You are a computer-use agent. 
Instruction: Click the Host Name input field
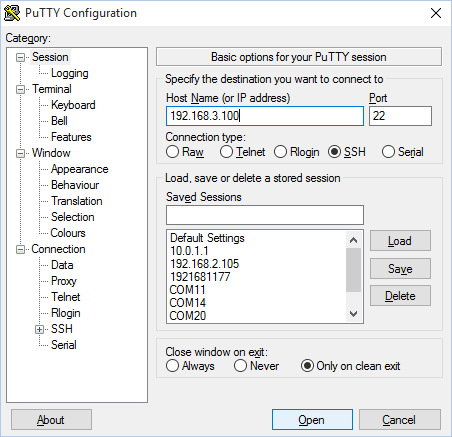tap(265, 116)
